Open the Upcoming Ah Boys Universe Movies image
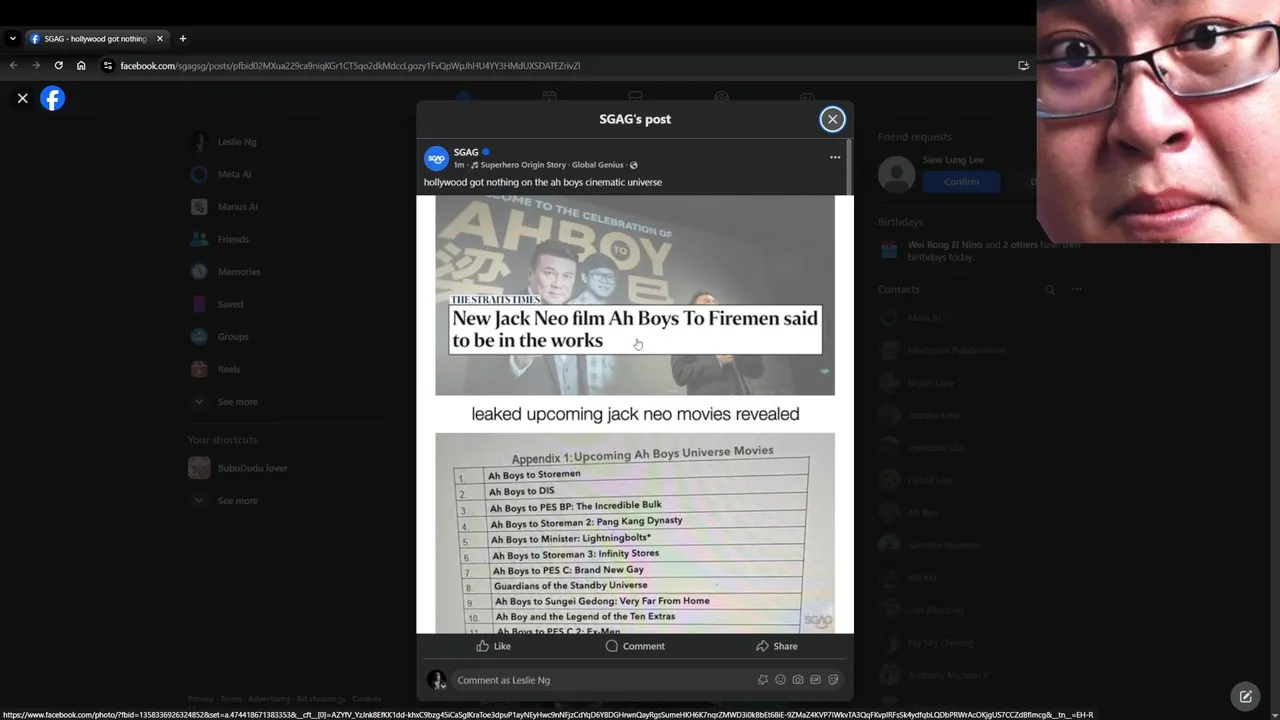This screenshot has width=1280, height=720. (635, 533)
